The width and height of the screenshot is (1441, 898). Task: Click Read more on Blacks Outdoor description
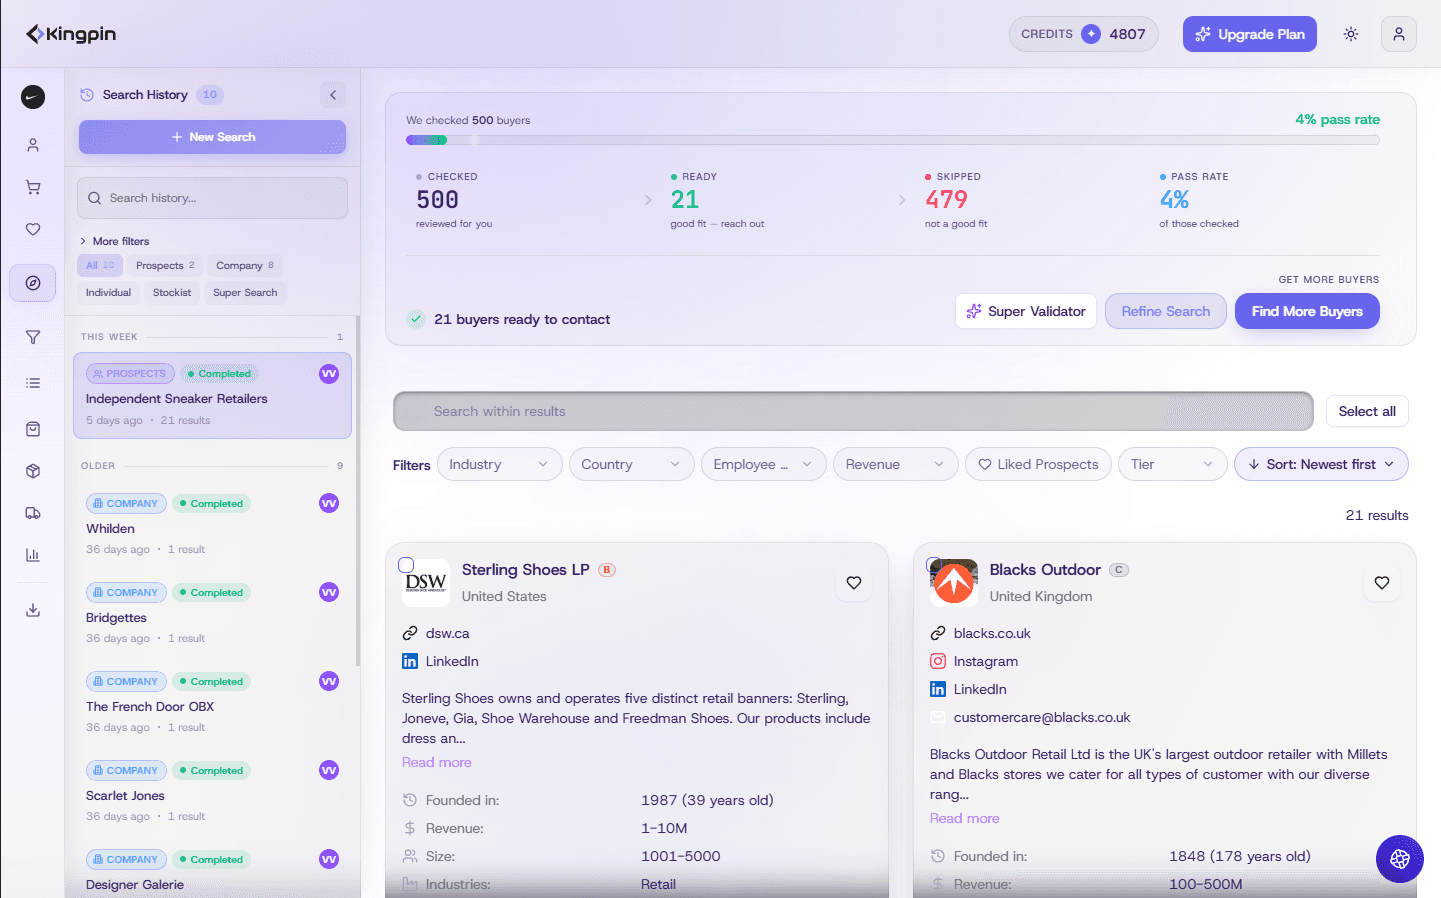[965, 818]
